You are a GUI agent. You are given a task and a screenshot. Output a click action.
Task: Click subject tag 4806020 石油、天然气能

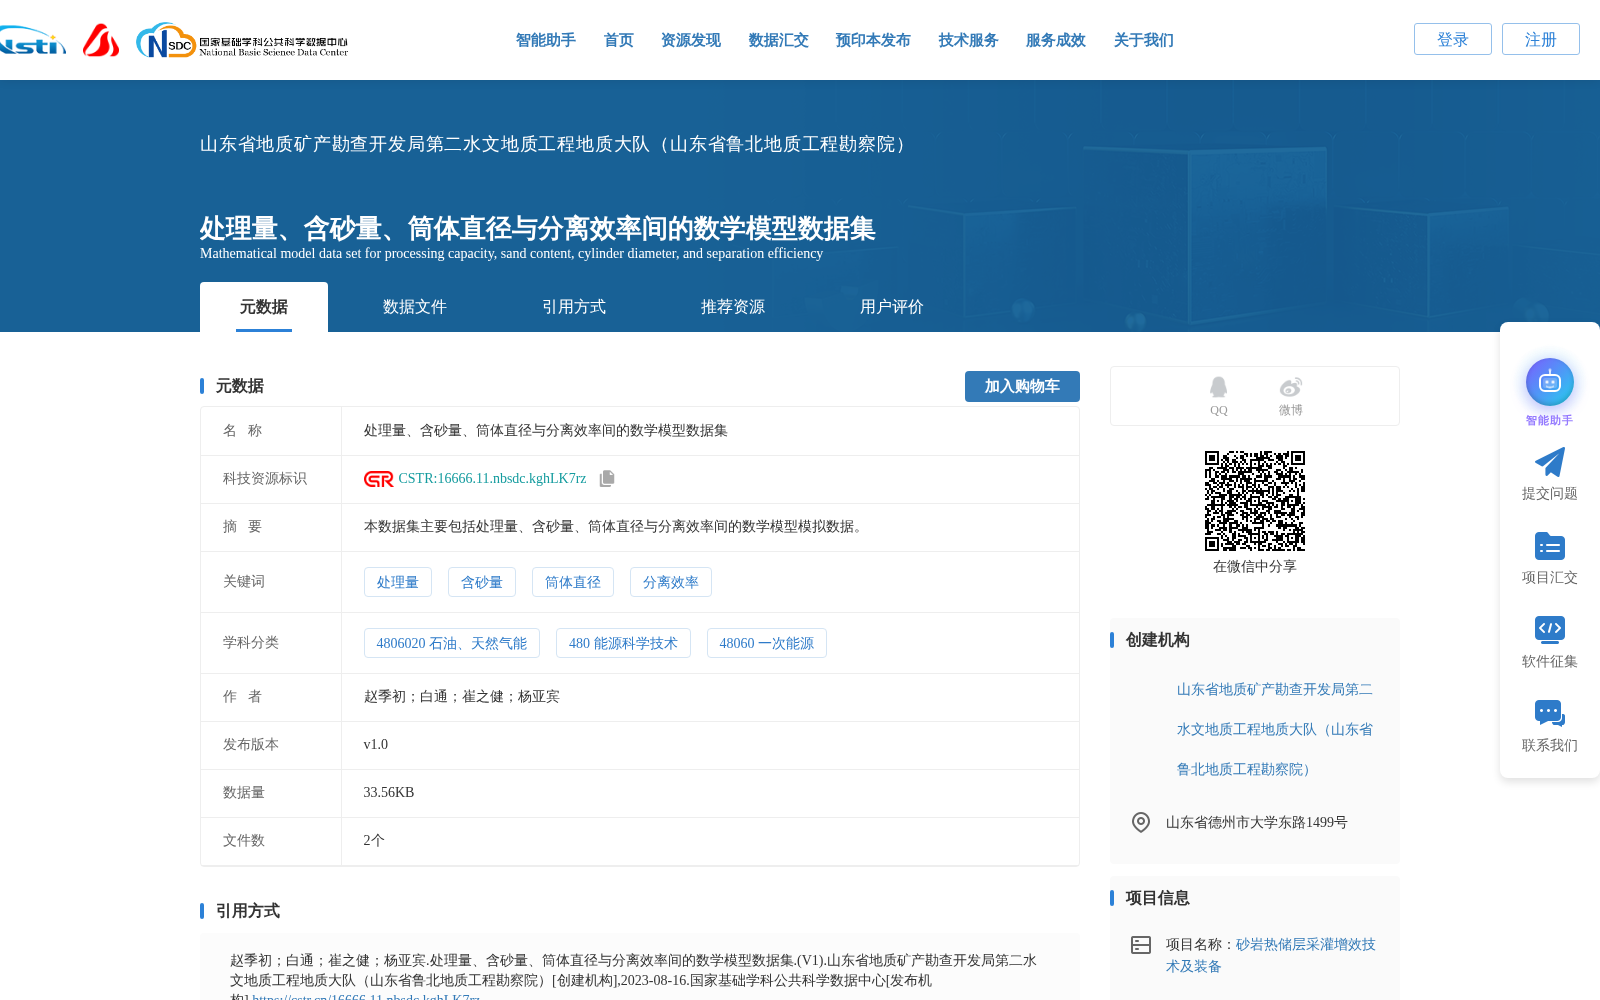(451, 643)
